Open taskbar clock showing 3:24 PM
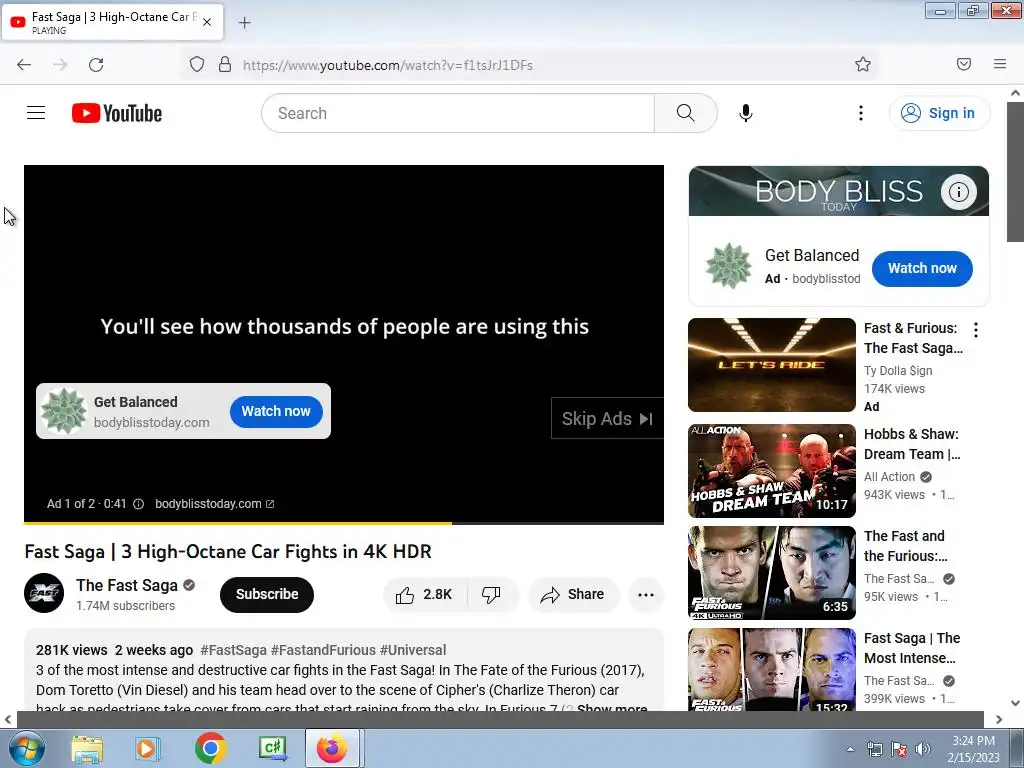1024x768 pixels. click(x=973, y=749)
